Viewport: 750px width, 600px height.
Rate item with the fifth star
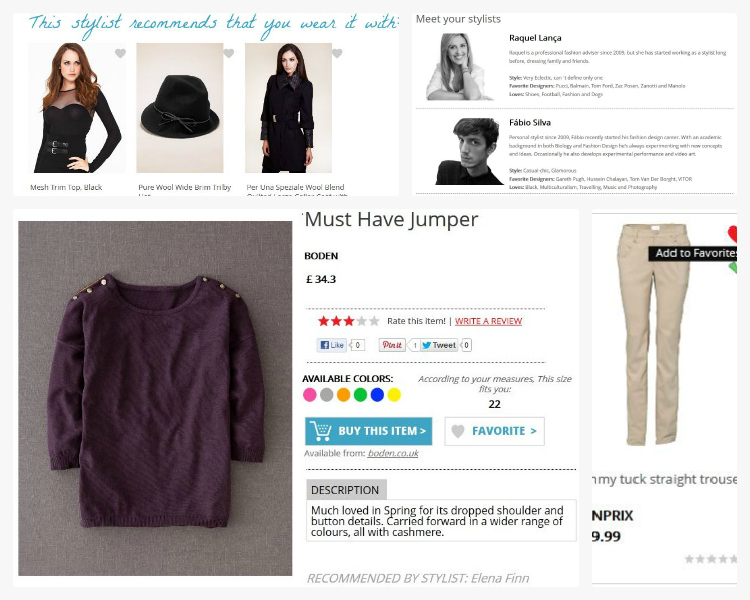pyautogui.click(x=375, y=321)
